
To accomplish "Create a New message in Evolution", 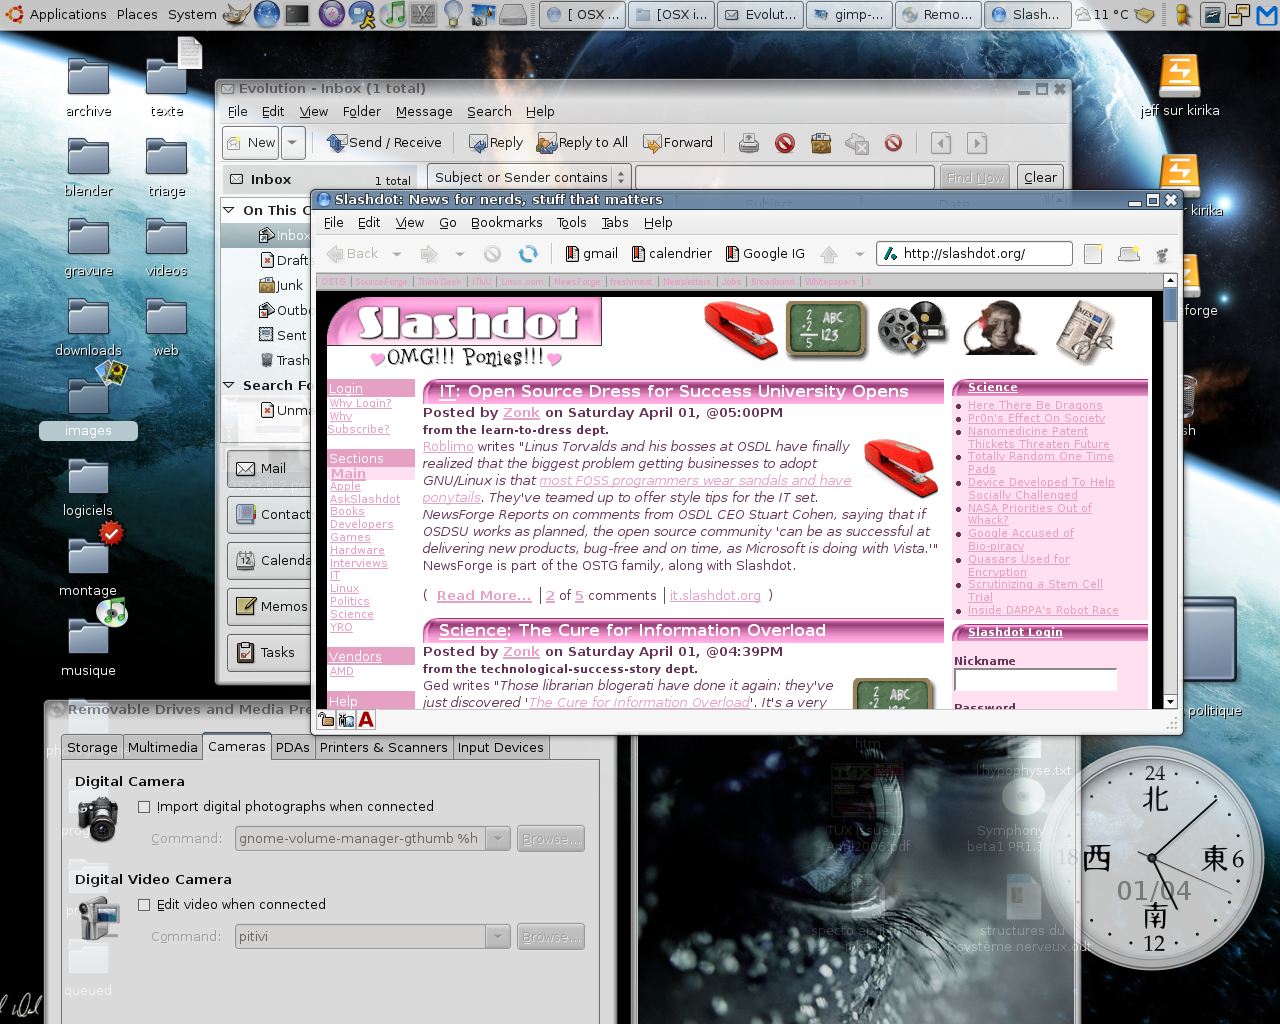I will [x=250, y=143].
